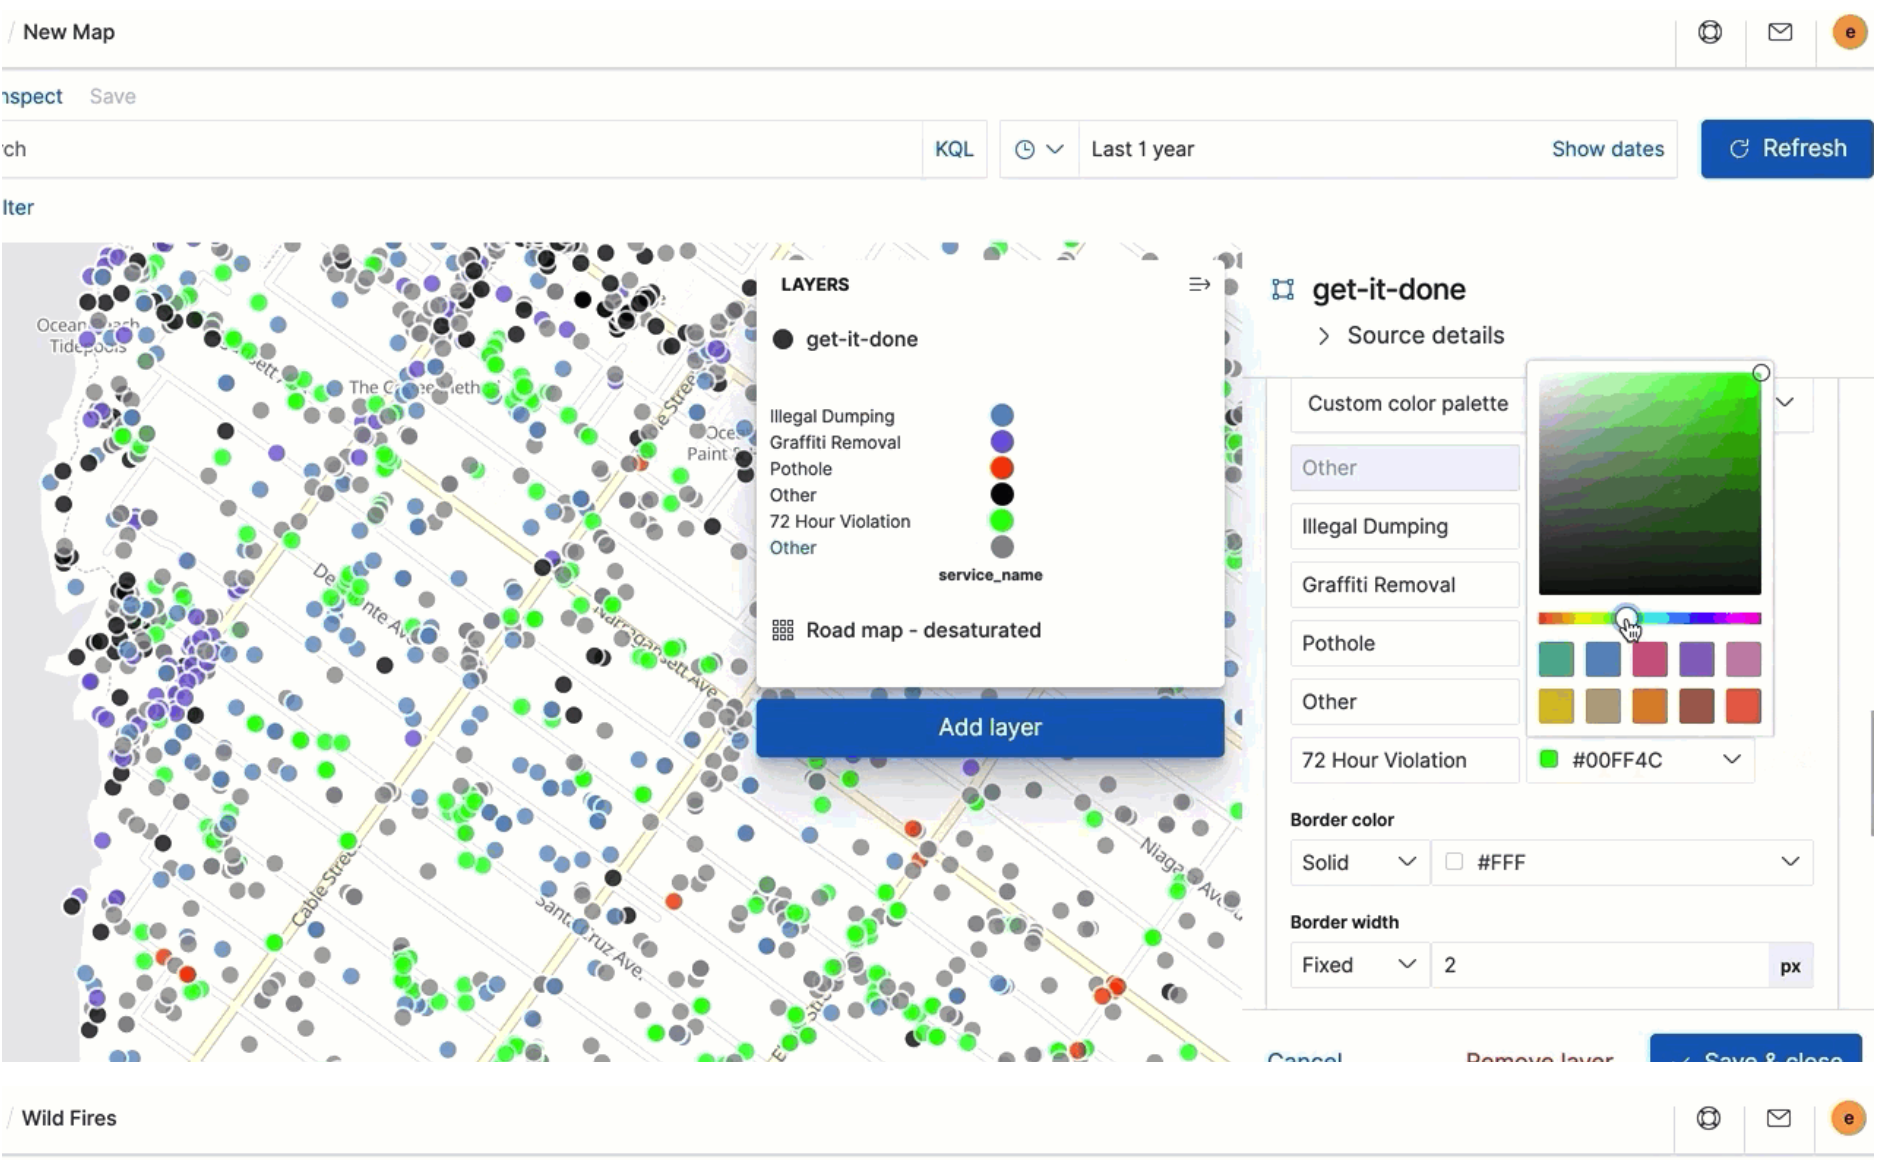Open the Border width Fixed dropdown
1896x1160 pixels.
point(1358,965)
